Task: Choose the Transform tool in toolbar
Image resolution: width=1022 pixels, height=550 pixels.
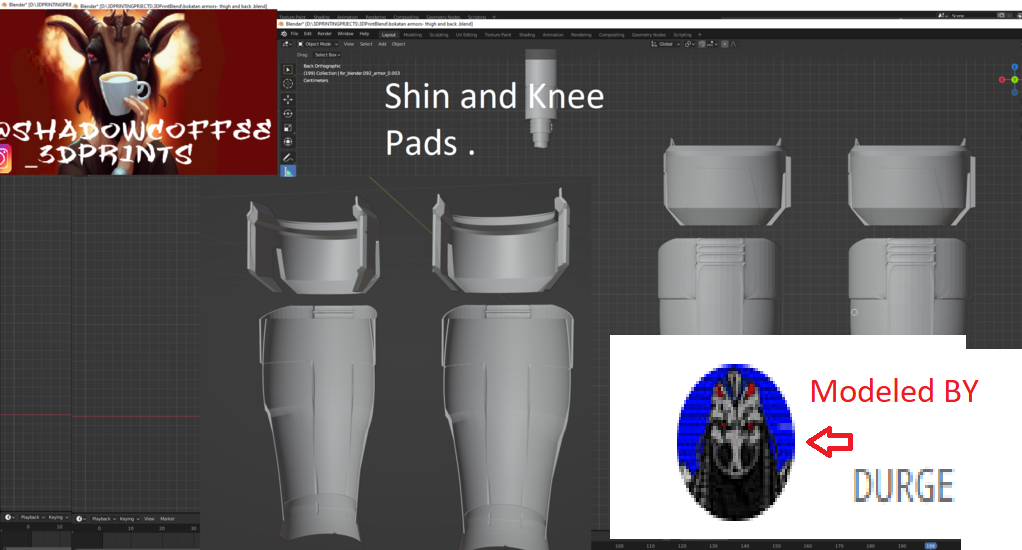Action: point(288,141)
